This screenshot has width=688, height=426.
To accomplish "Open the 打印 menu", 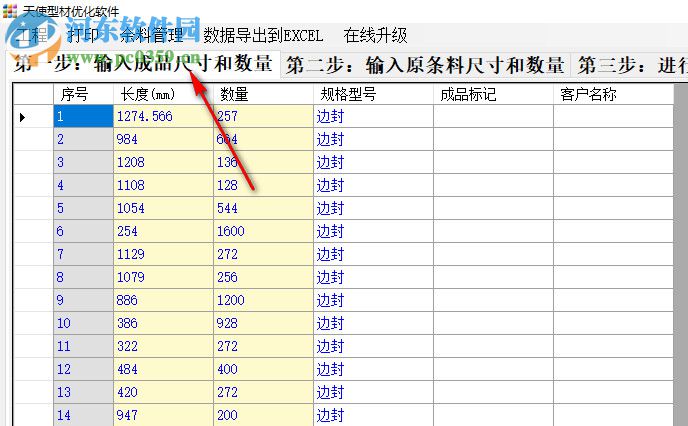I will click(x=83, y=35).
